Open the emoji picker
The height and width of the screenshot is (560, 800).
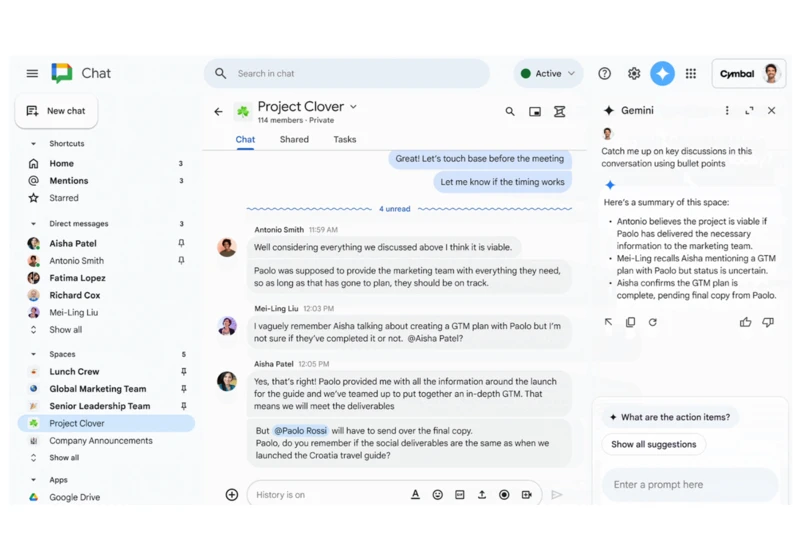tap(437, 494)
